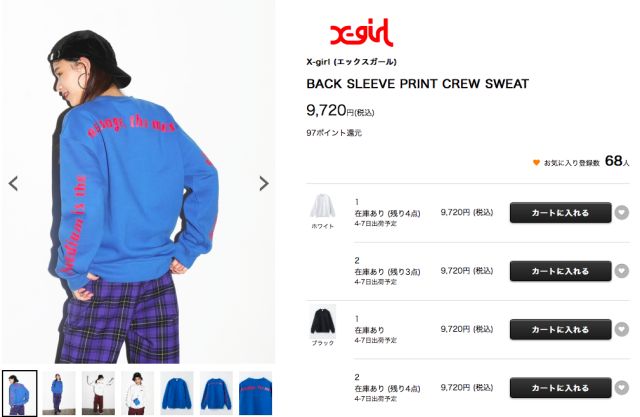Select the white sweatshirt color swatch
The width and height of the screenshot is (640, 417).
coord(322,206)
